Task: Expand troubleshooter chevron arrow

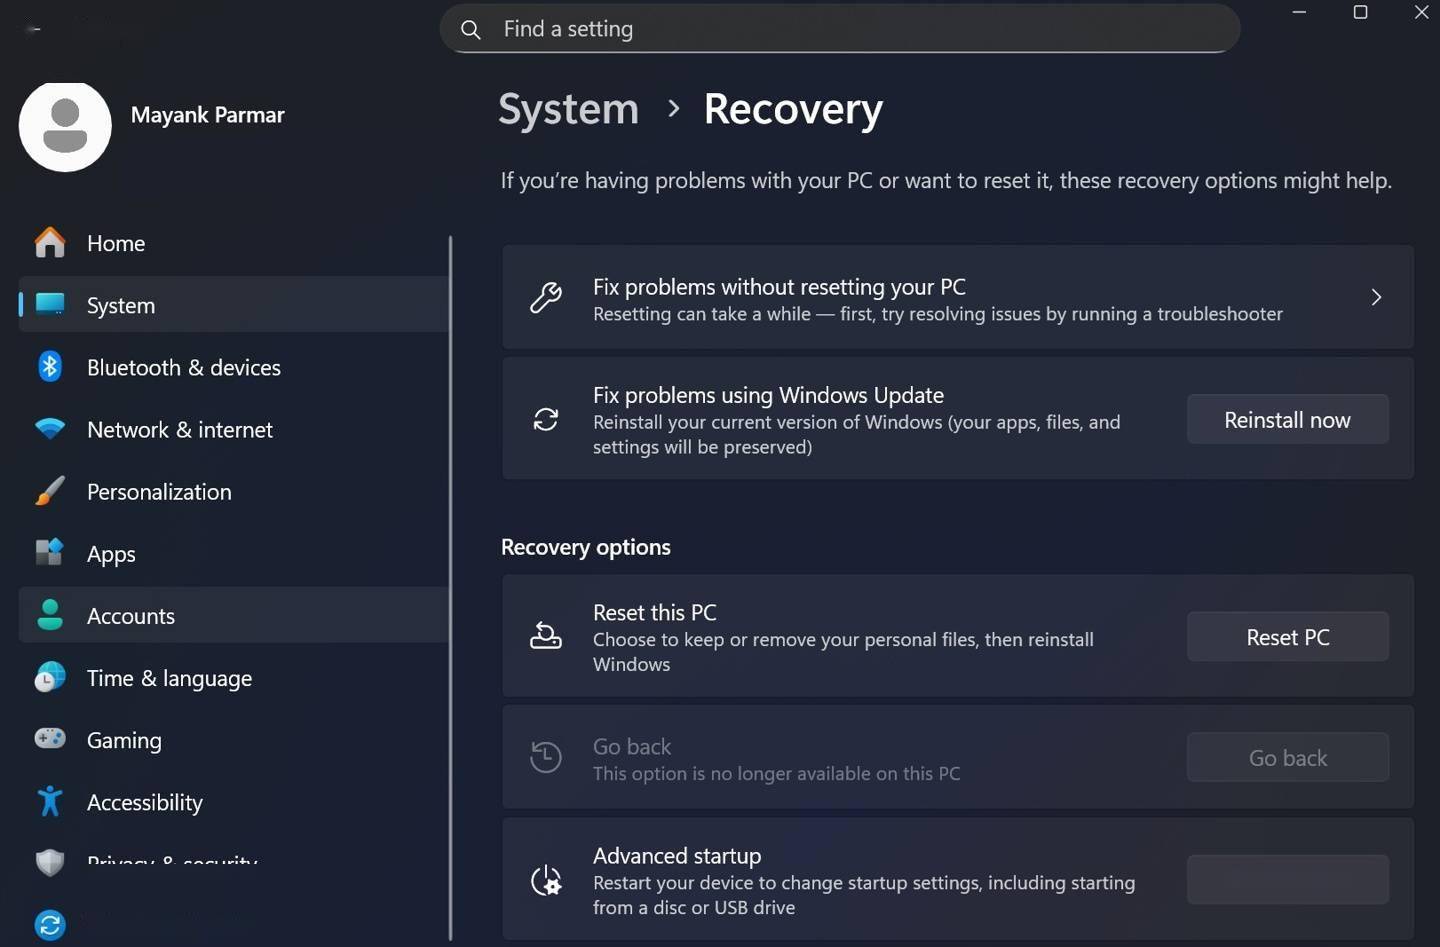Action: 1376,297
